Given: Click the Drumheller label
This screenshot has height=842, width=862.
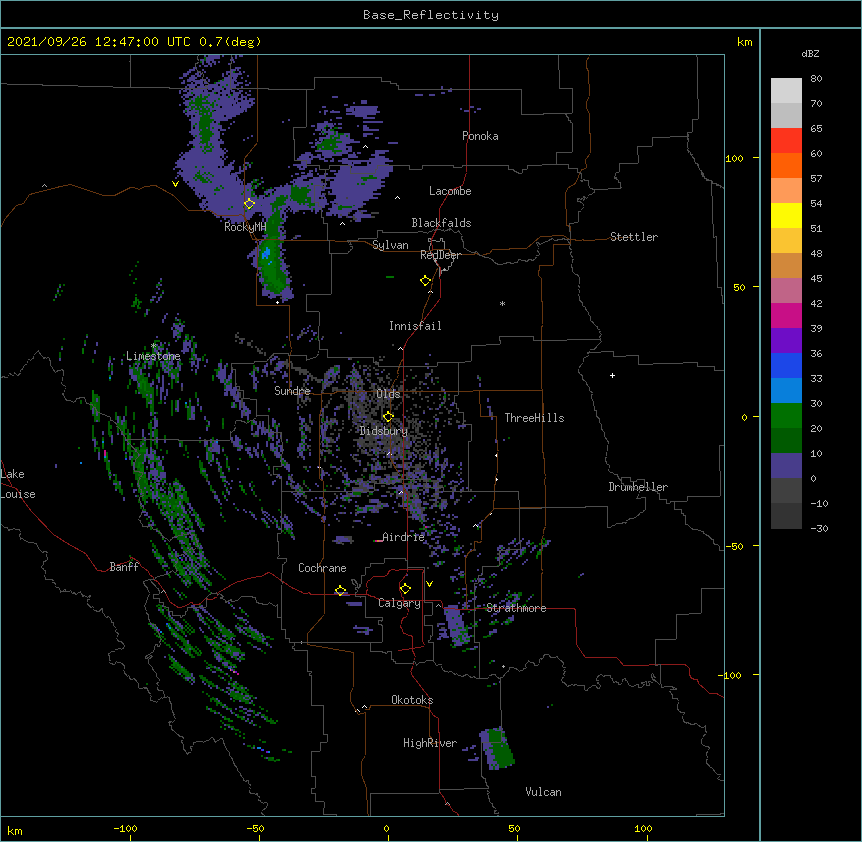Looking at the screenshot, I should pos(638,487).
